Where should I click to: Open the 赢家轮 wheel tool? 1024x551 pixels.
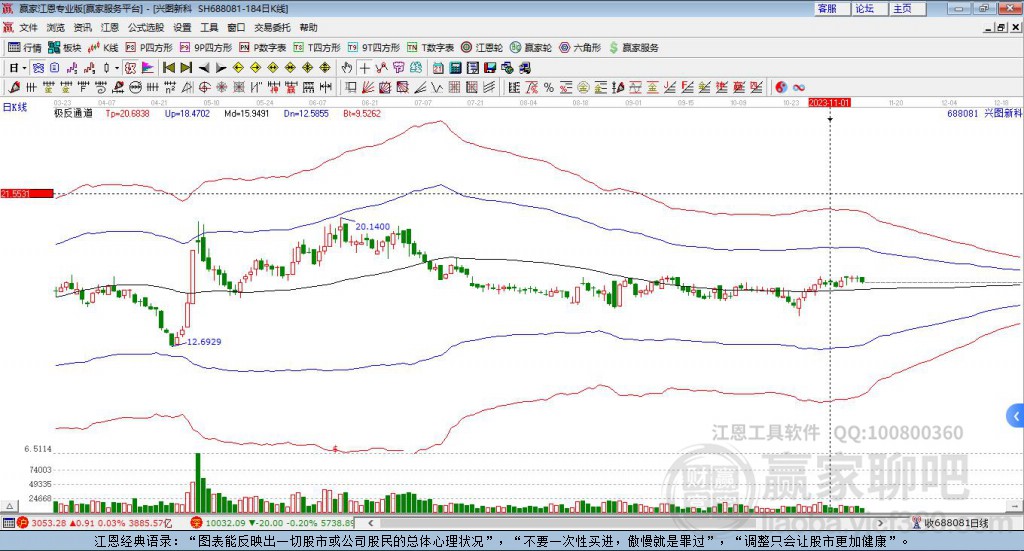click(531, 48)
